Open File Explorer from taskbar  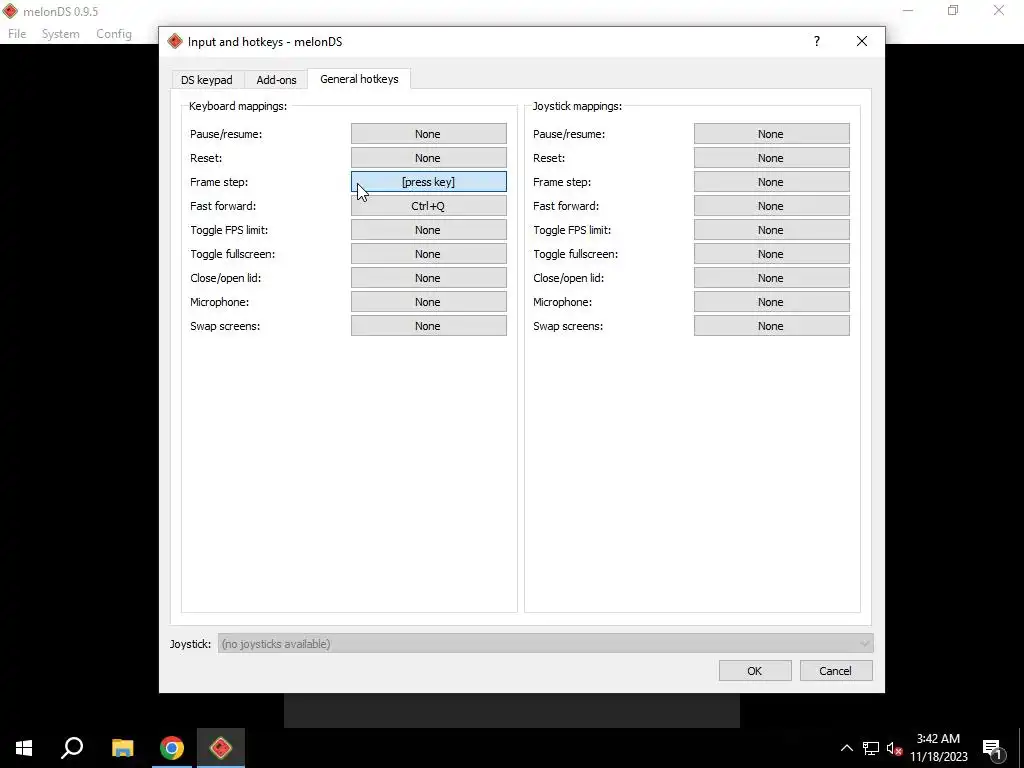122,748
